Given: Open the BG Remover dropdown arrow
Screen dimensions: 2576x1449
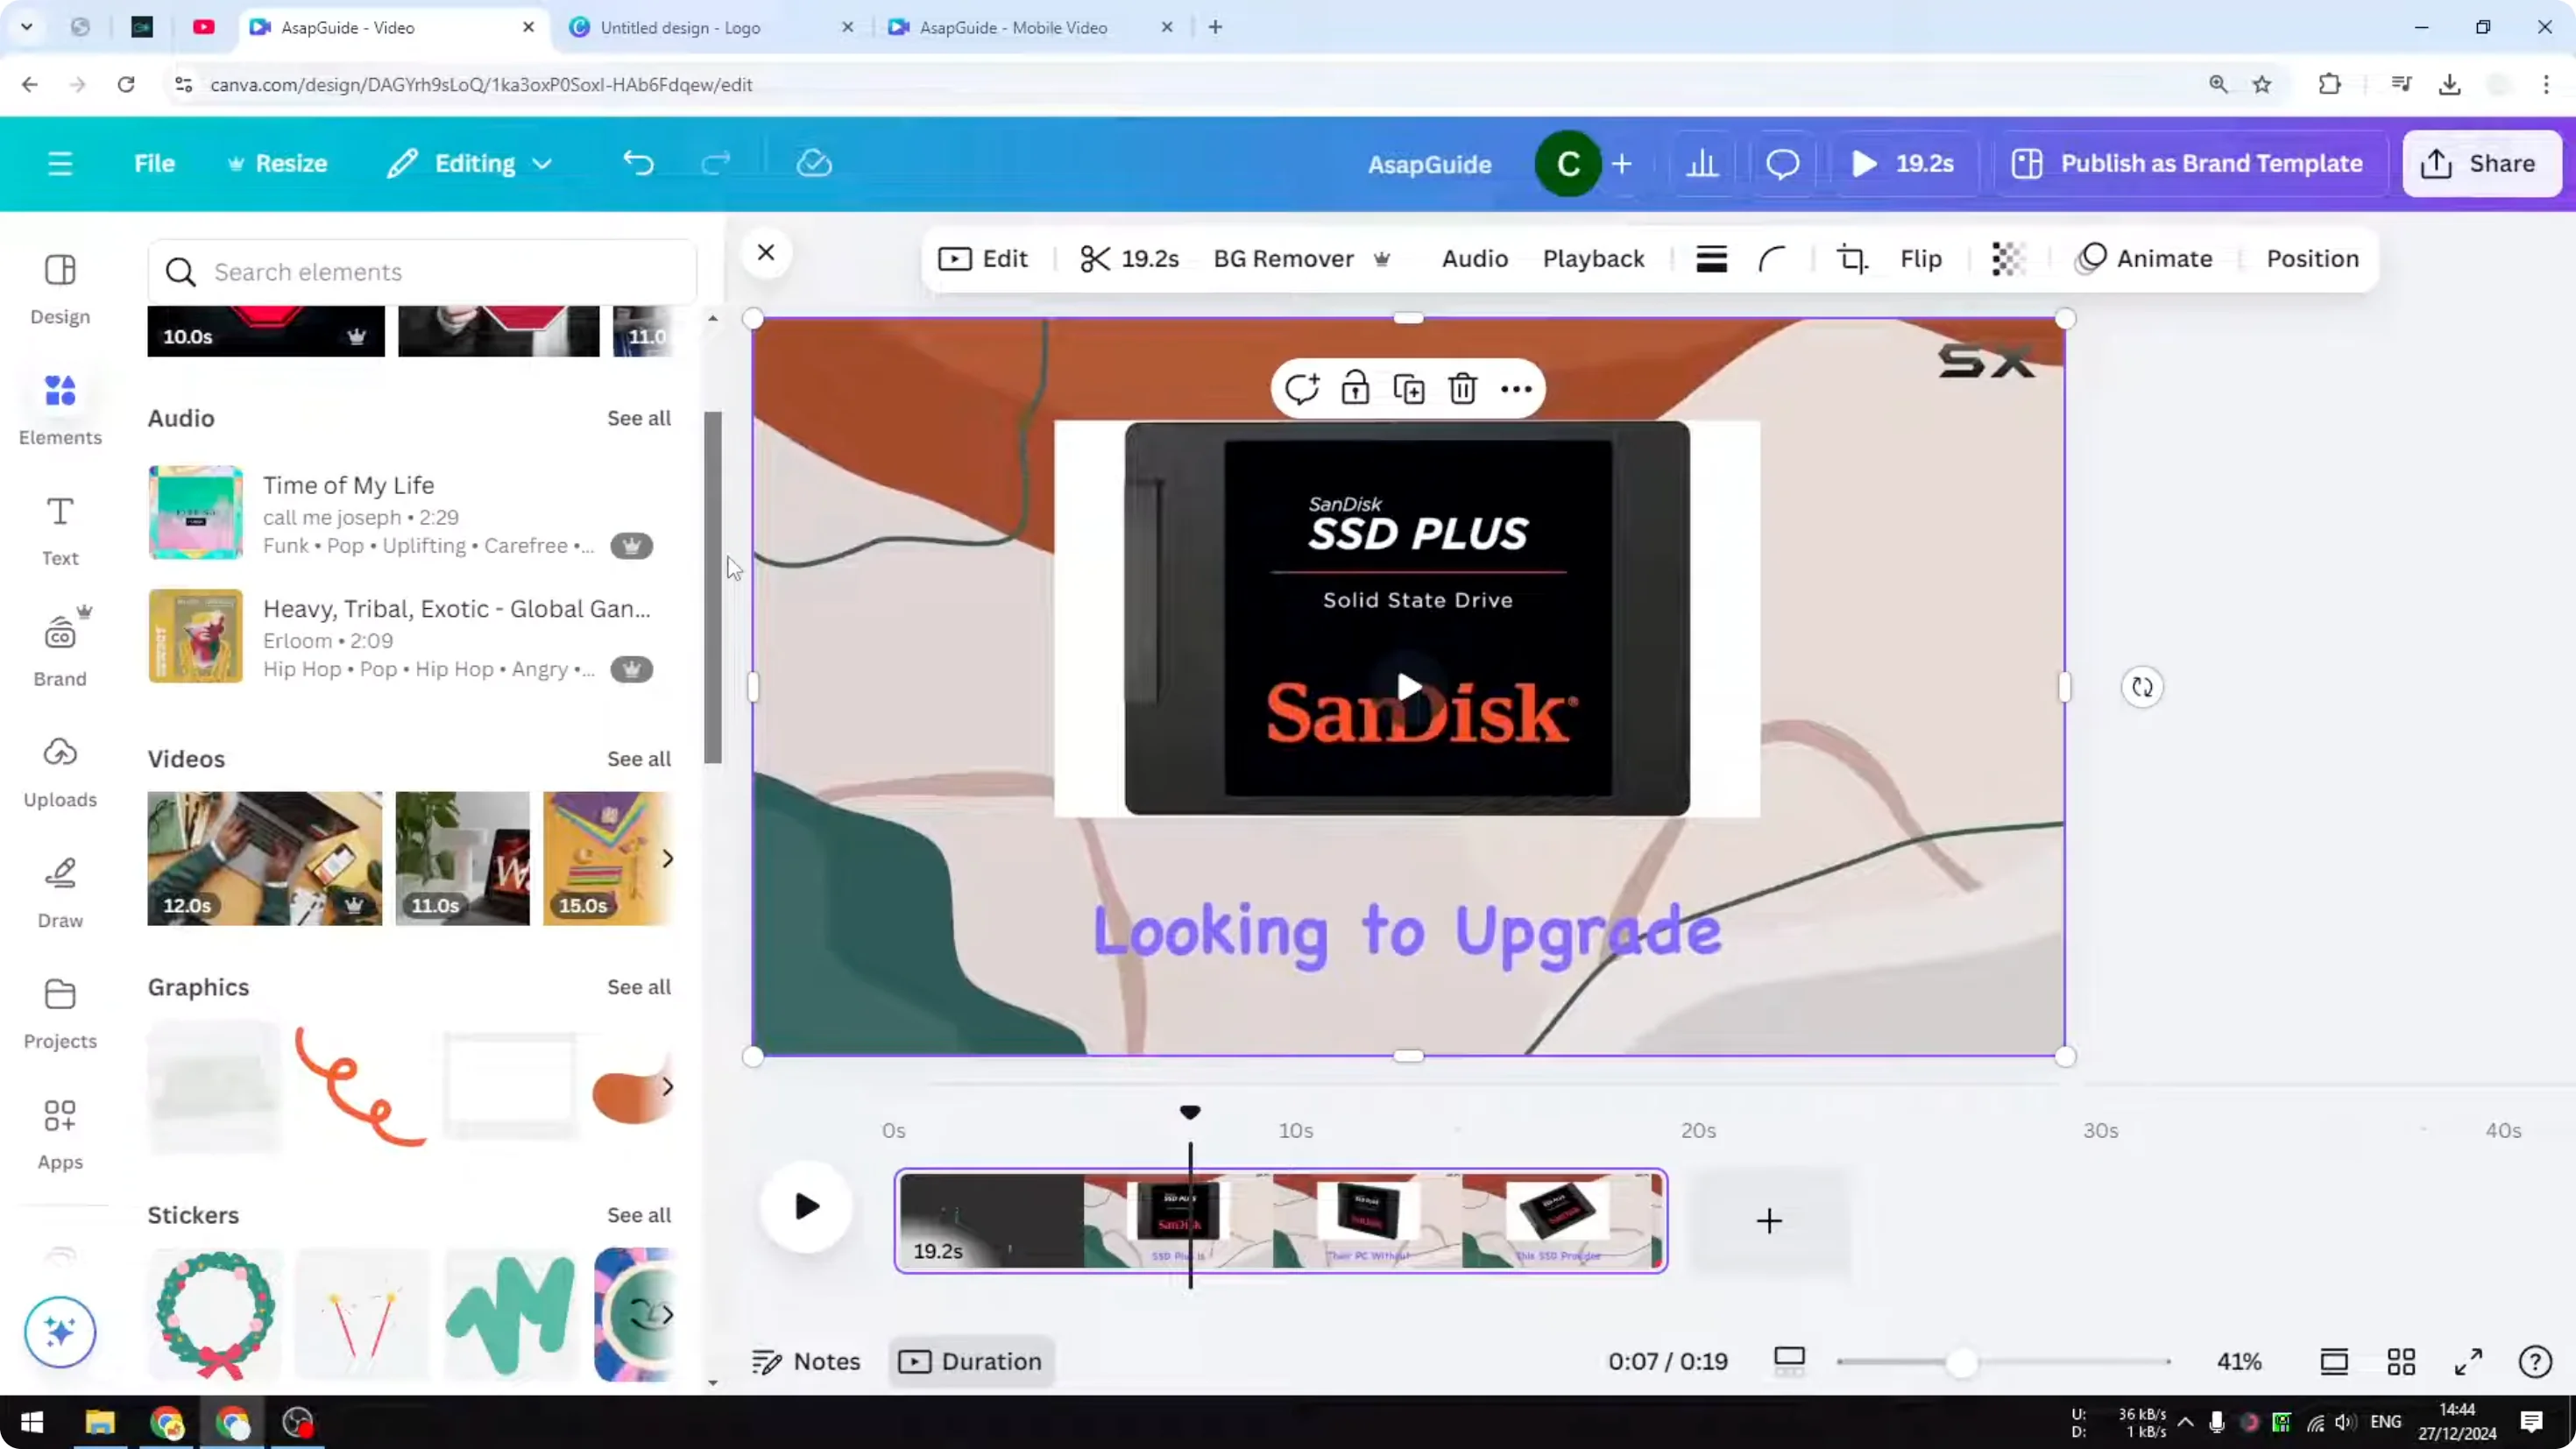Looking at the screenshot, I should [1383, 259].
